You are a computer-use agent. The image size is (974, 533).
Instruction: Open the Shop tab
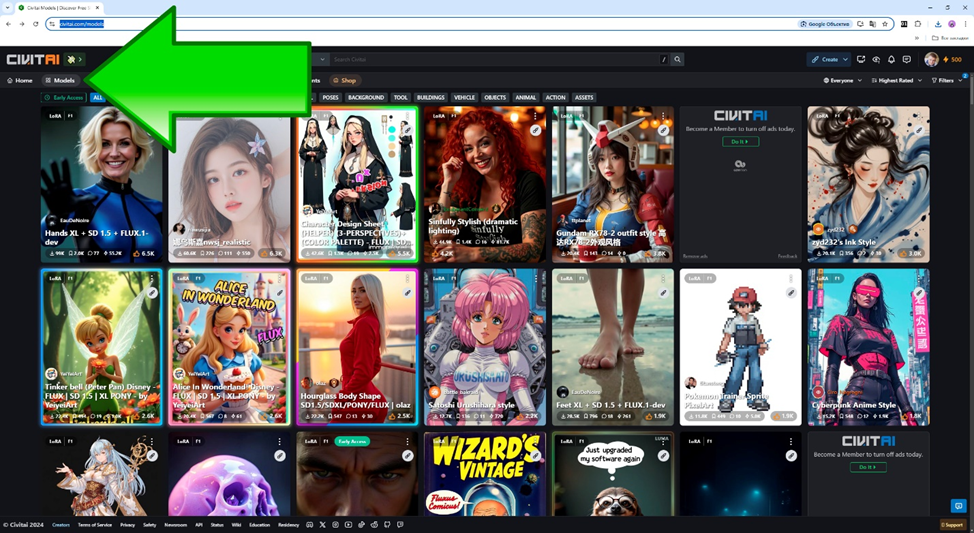pos(344,80)
